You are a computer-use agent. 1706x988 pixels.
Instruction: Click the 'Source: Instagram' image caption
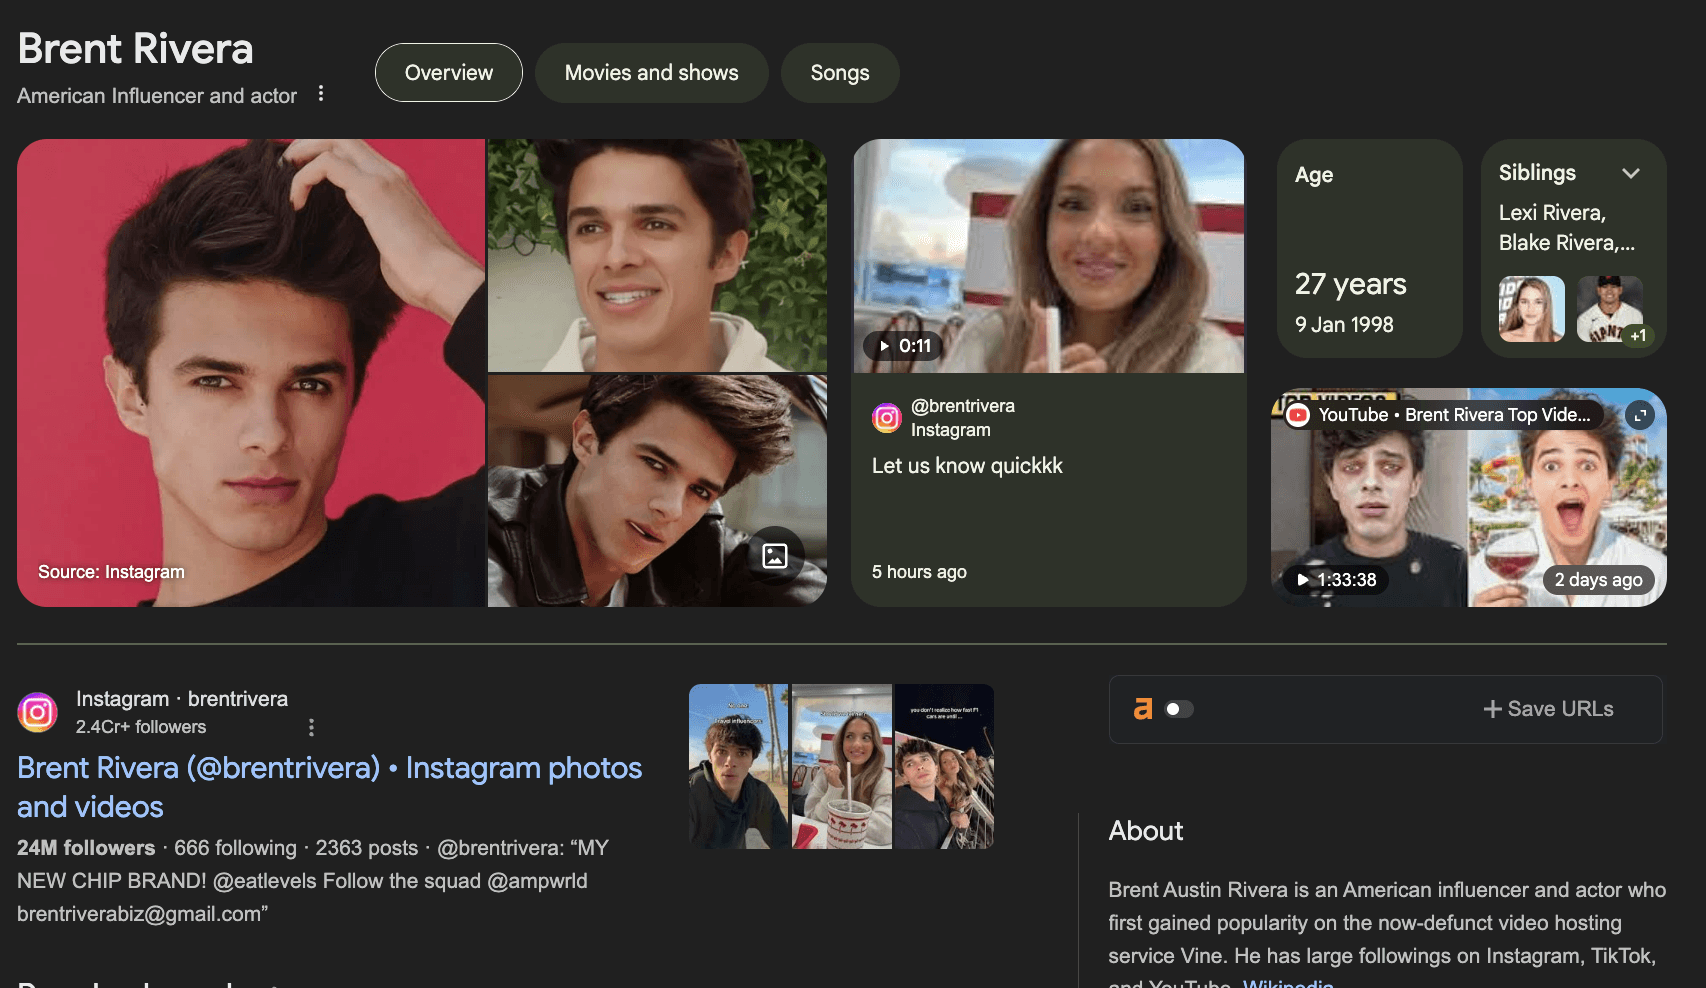111,572
